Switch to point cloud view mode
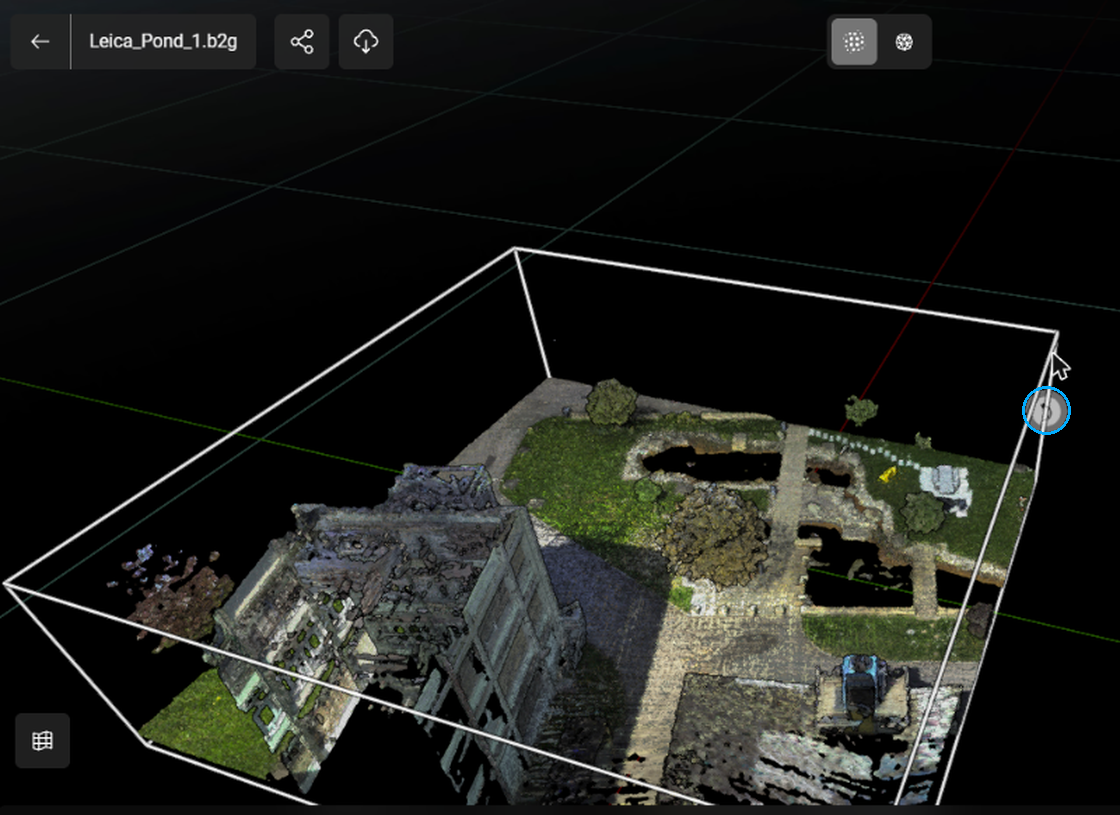This screenshot has height=815, width=1120. tap(854, 42)
